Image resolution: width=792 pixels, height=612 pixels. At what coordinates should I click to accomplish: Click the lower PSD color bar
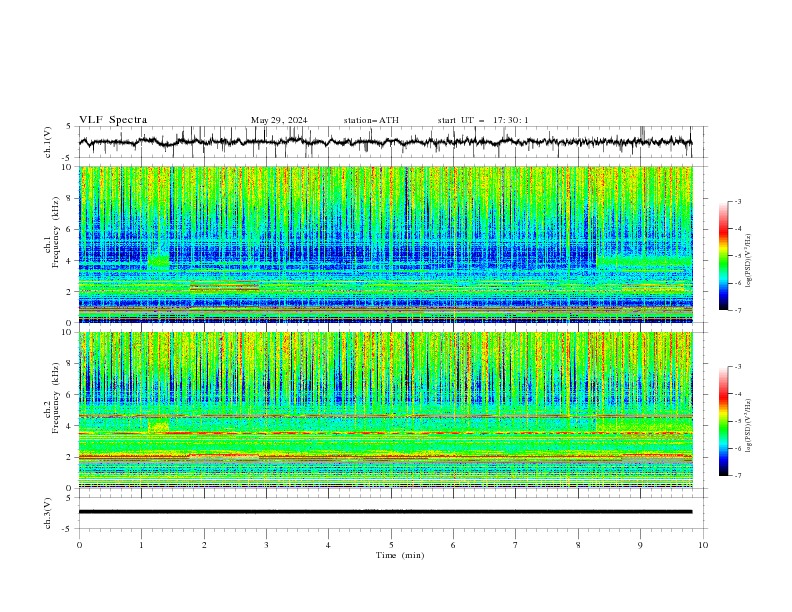tap(723, 421)
